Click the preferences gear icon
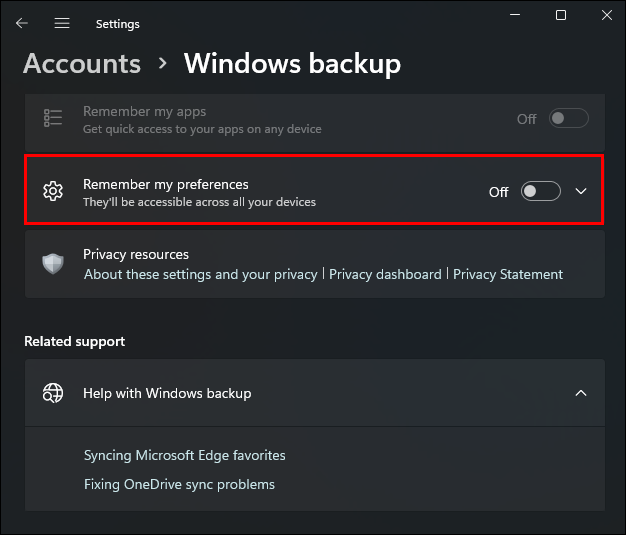This screenshot has width=626, height=535. [53, 191]
